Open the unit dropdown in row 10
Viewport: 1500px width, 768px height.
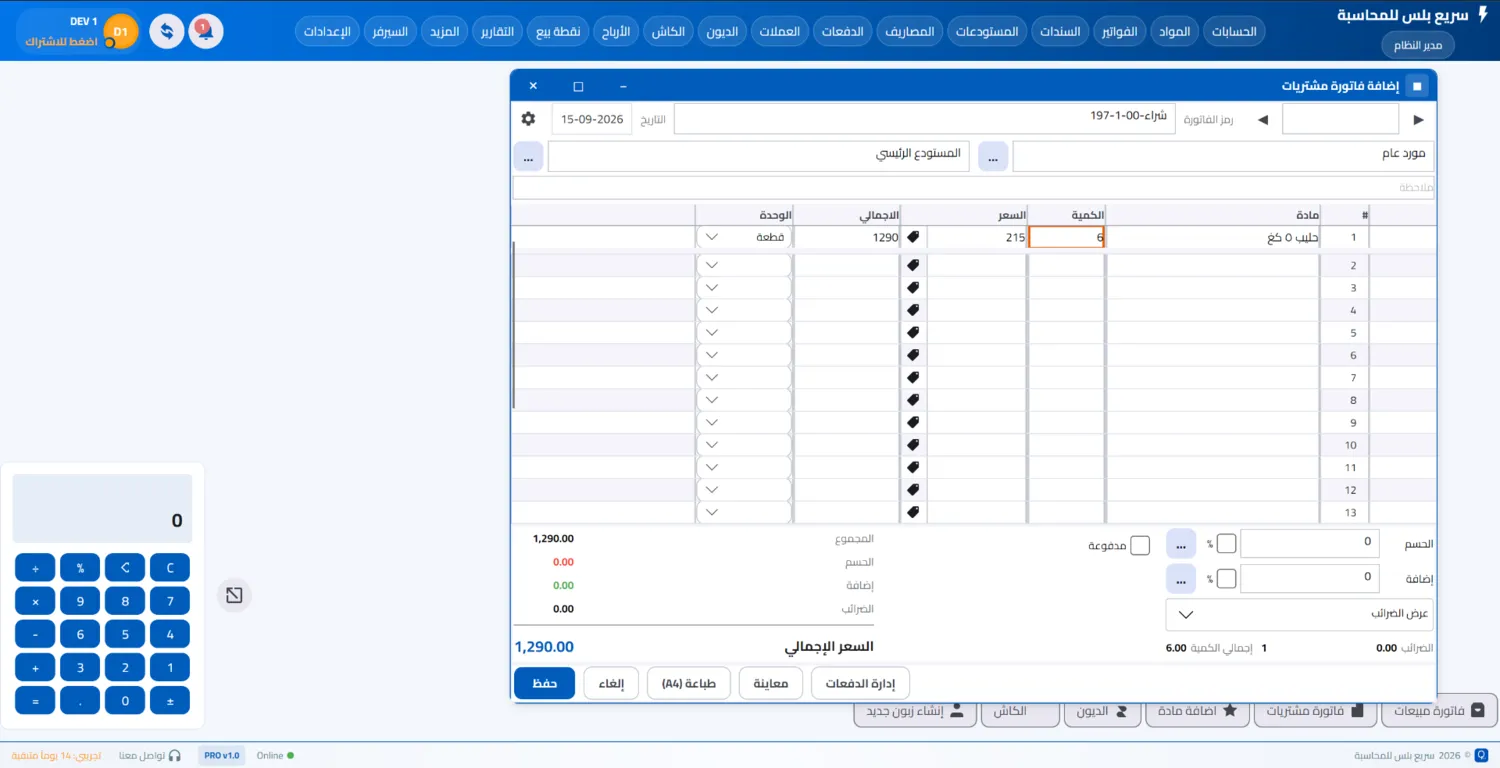click(x=744, y=445)
